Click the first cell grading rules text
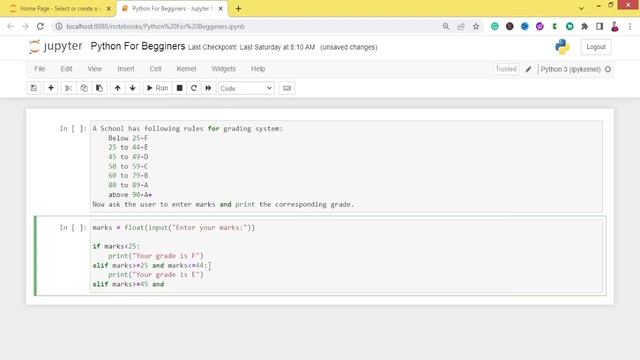The height and width of the screenshot is (360, 640). [x=346, y=167]
